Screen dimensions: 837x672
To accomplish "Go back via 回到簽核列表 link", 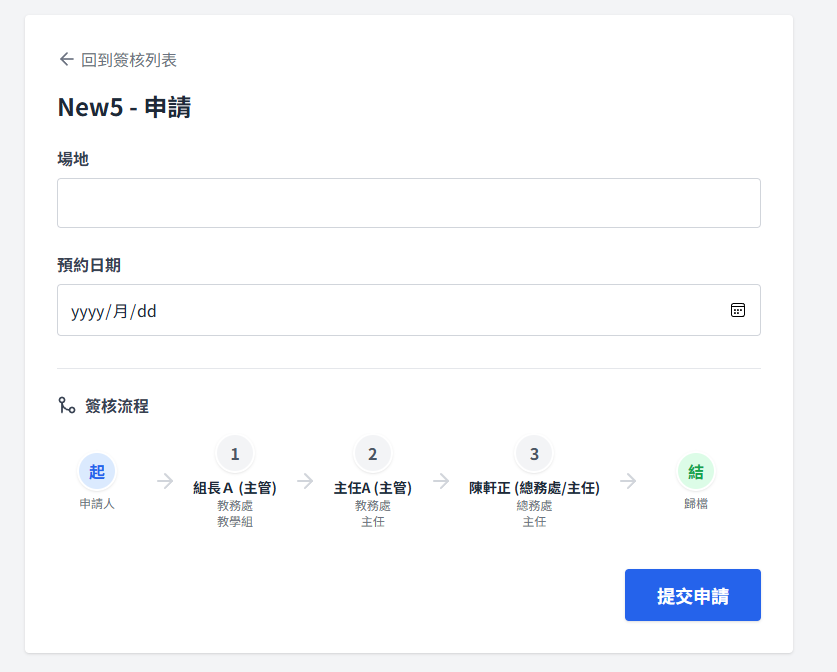I will click(x=128, y=60).
